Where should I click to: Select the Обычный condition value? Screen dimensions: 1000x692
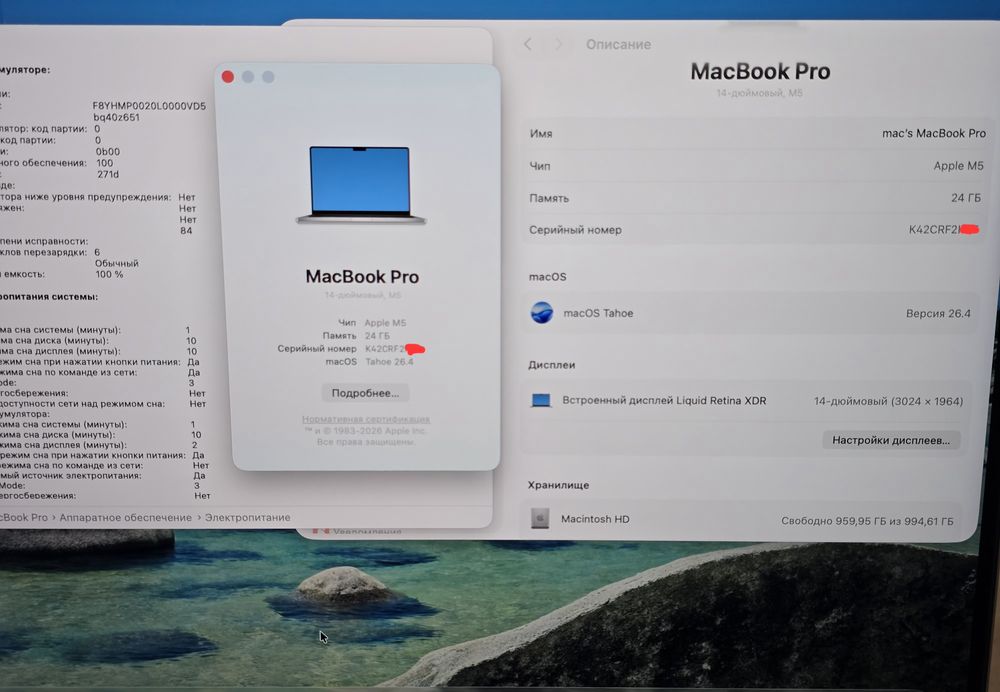tap(117, 263)
